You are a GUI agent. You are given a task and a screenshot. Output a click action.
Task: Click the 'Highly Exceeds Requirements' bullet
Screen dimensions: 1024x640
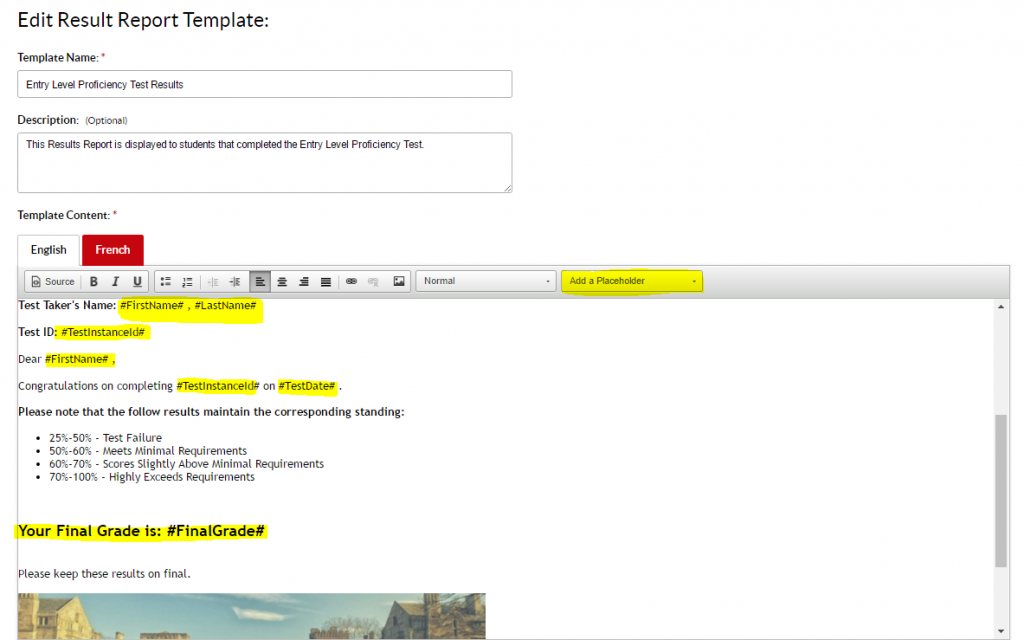[x=152, y=477]
